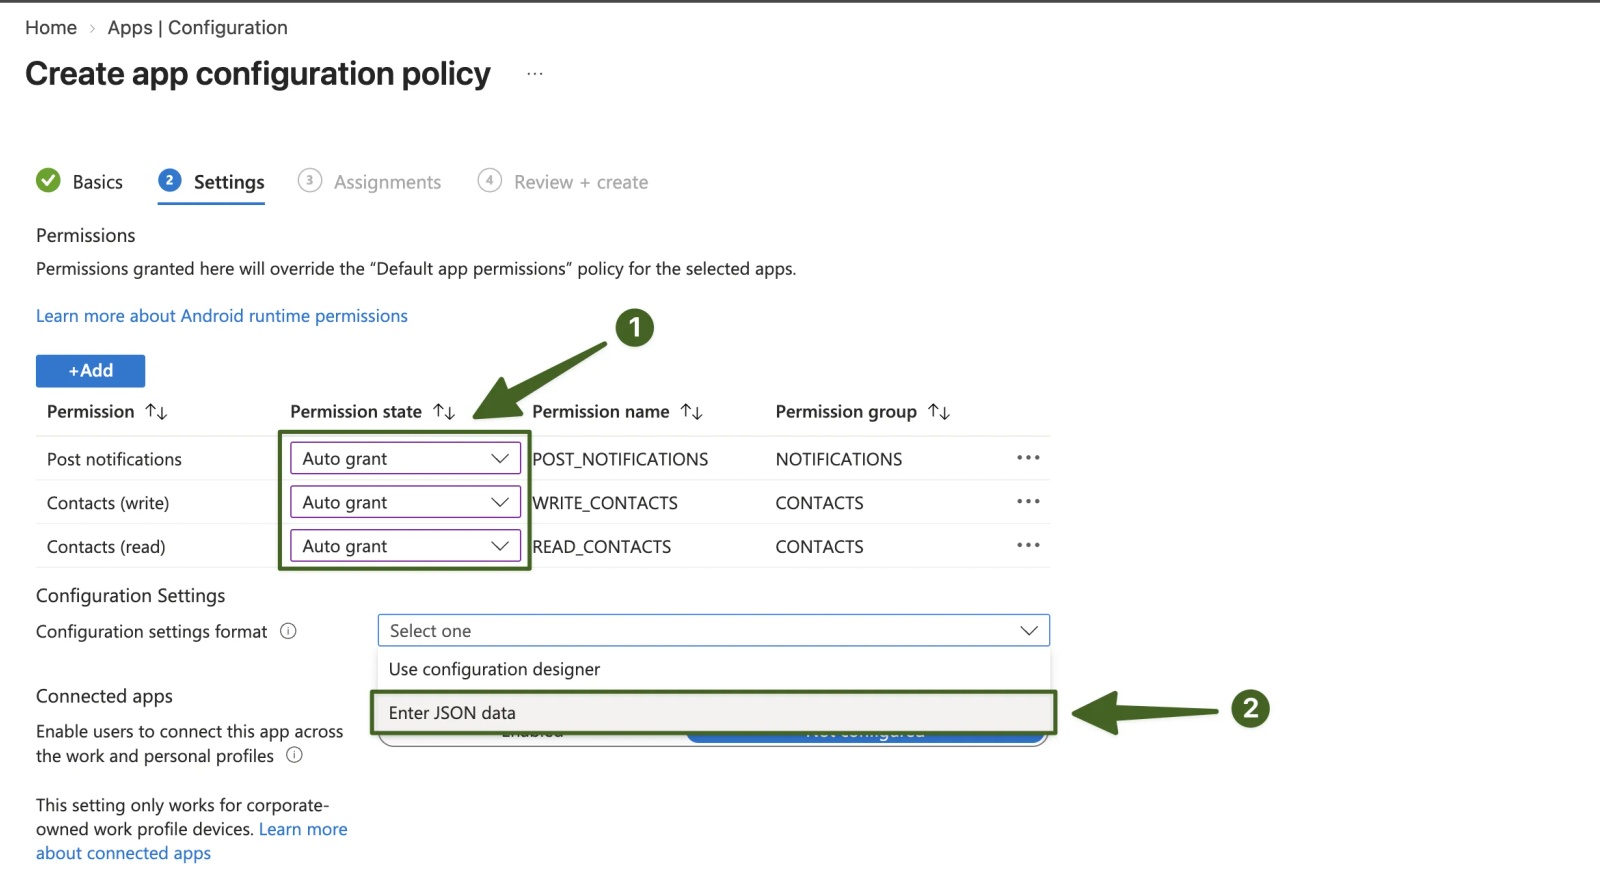
Task: Go to the Assignments step tab
Action: pos(369,182)
